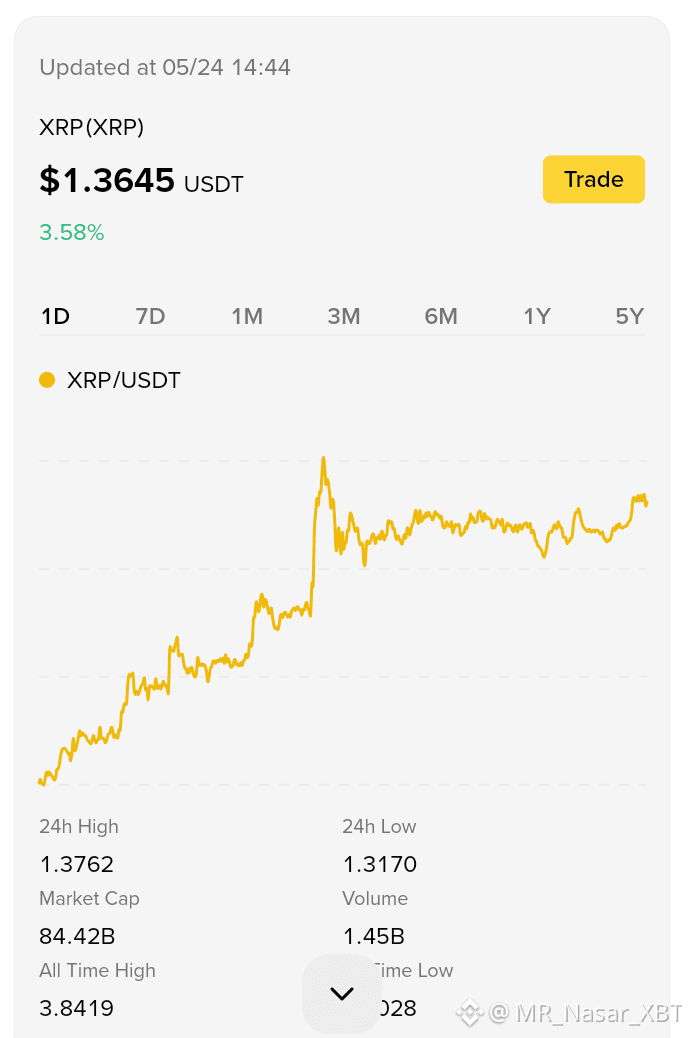The width and height of the screenshot is (690, 1038).
Task: Click the Market Cap value 84.42B
Action: click(x=77, y=936)
